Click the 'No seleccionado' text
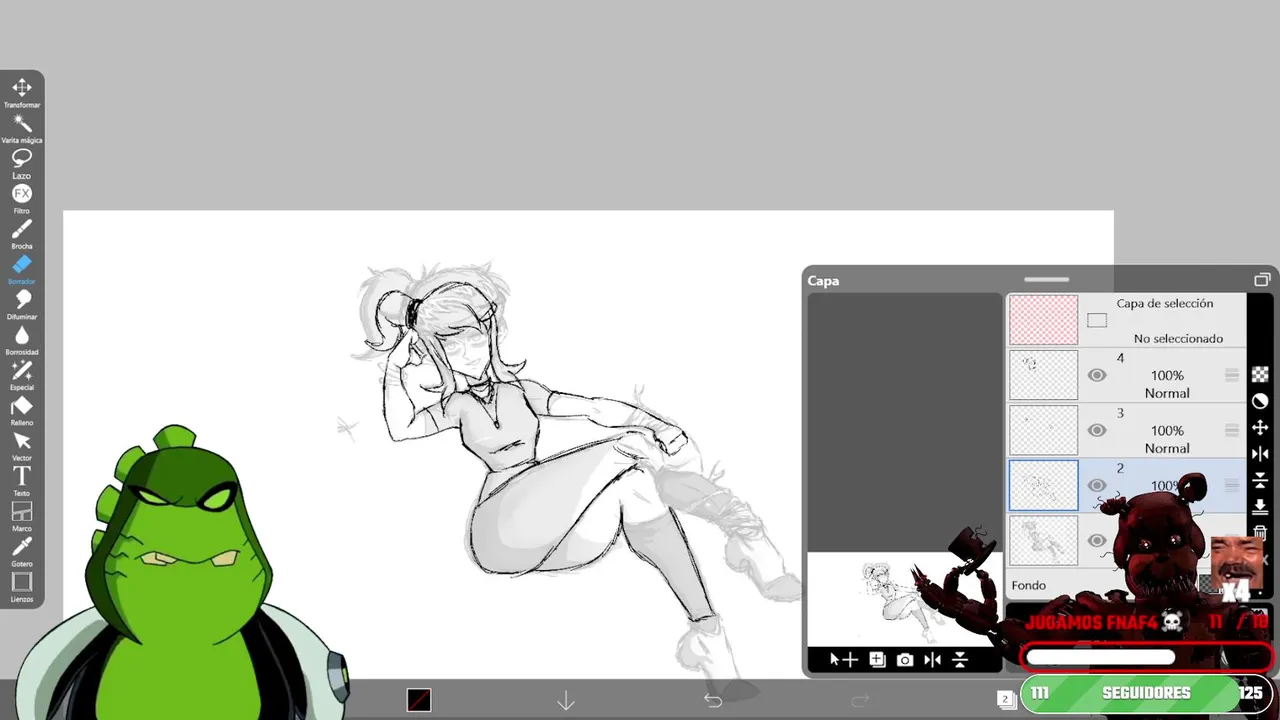 coord(1178,338)
